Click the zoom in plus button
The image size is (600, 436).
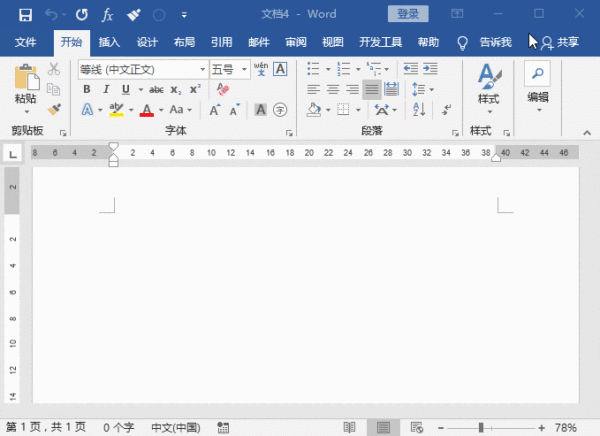[541, 428]
